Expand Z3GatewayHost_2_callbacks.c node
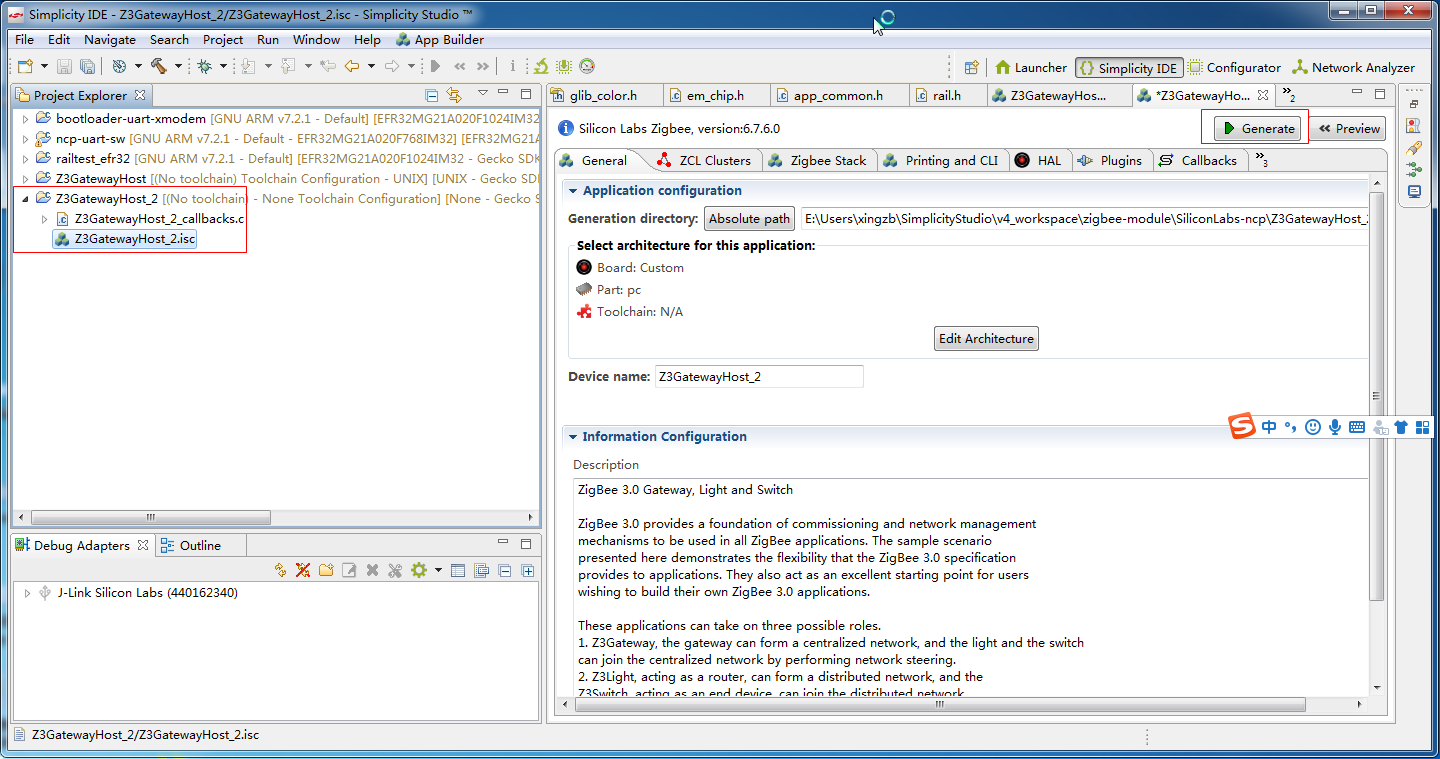This screenshot has height=759, width=1440. (44, 218)
